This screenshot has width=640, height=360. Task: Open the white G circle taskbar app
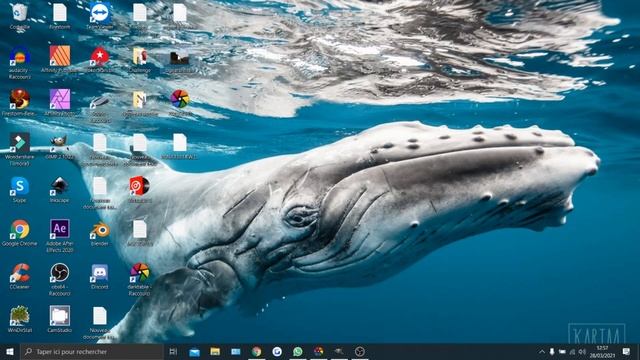[x=277, y=351]
